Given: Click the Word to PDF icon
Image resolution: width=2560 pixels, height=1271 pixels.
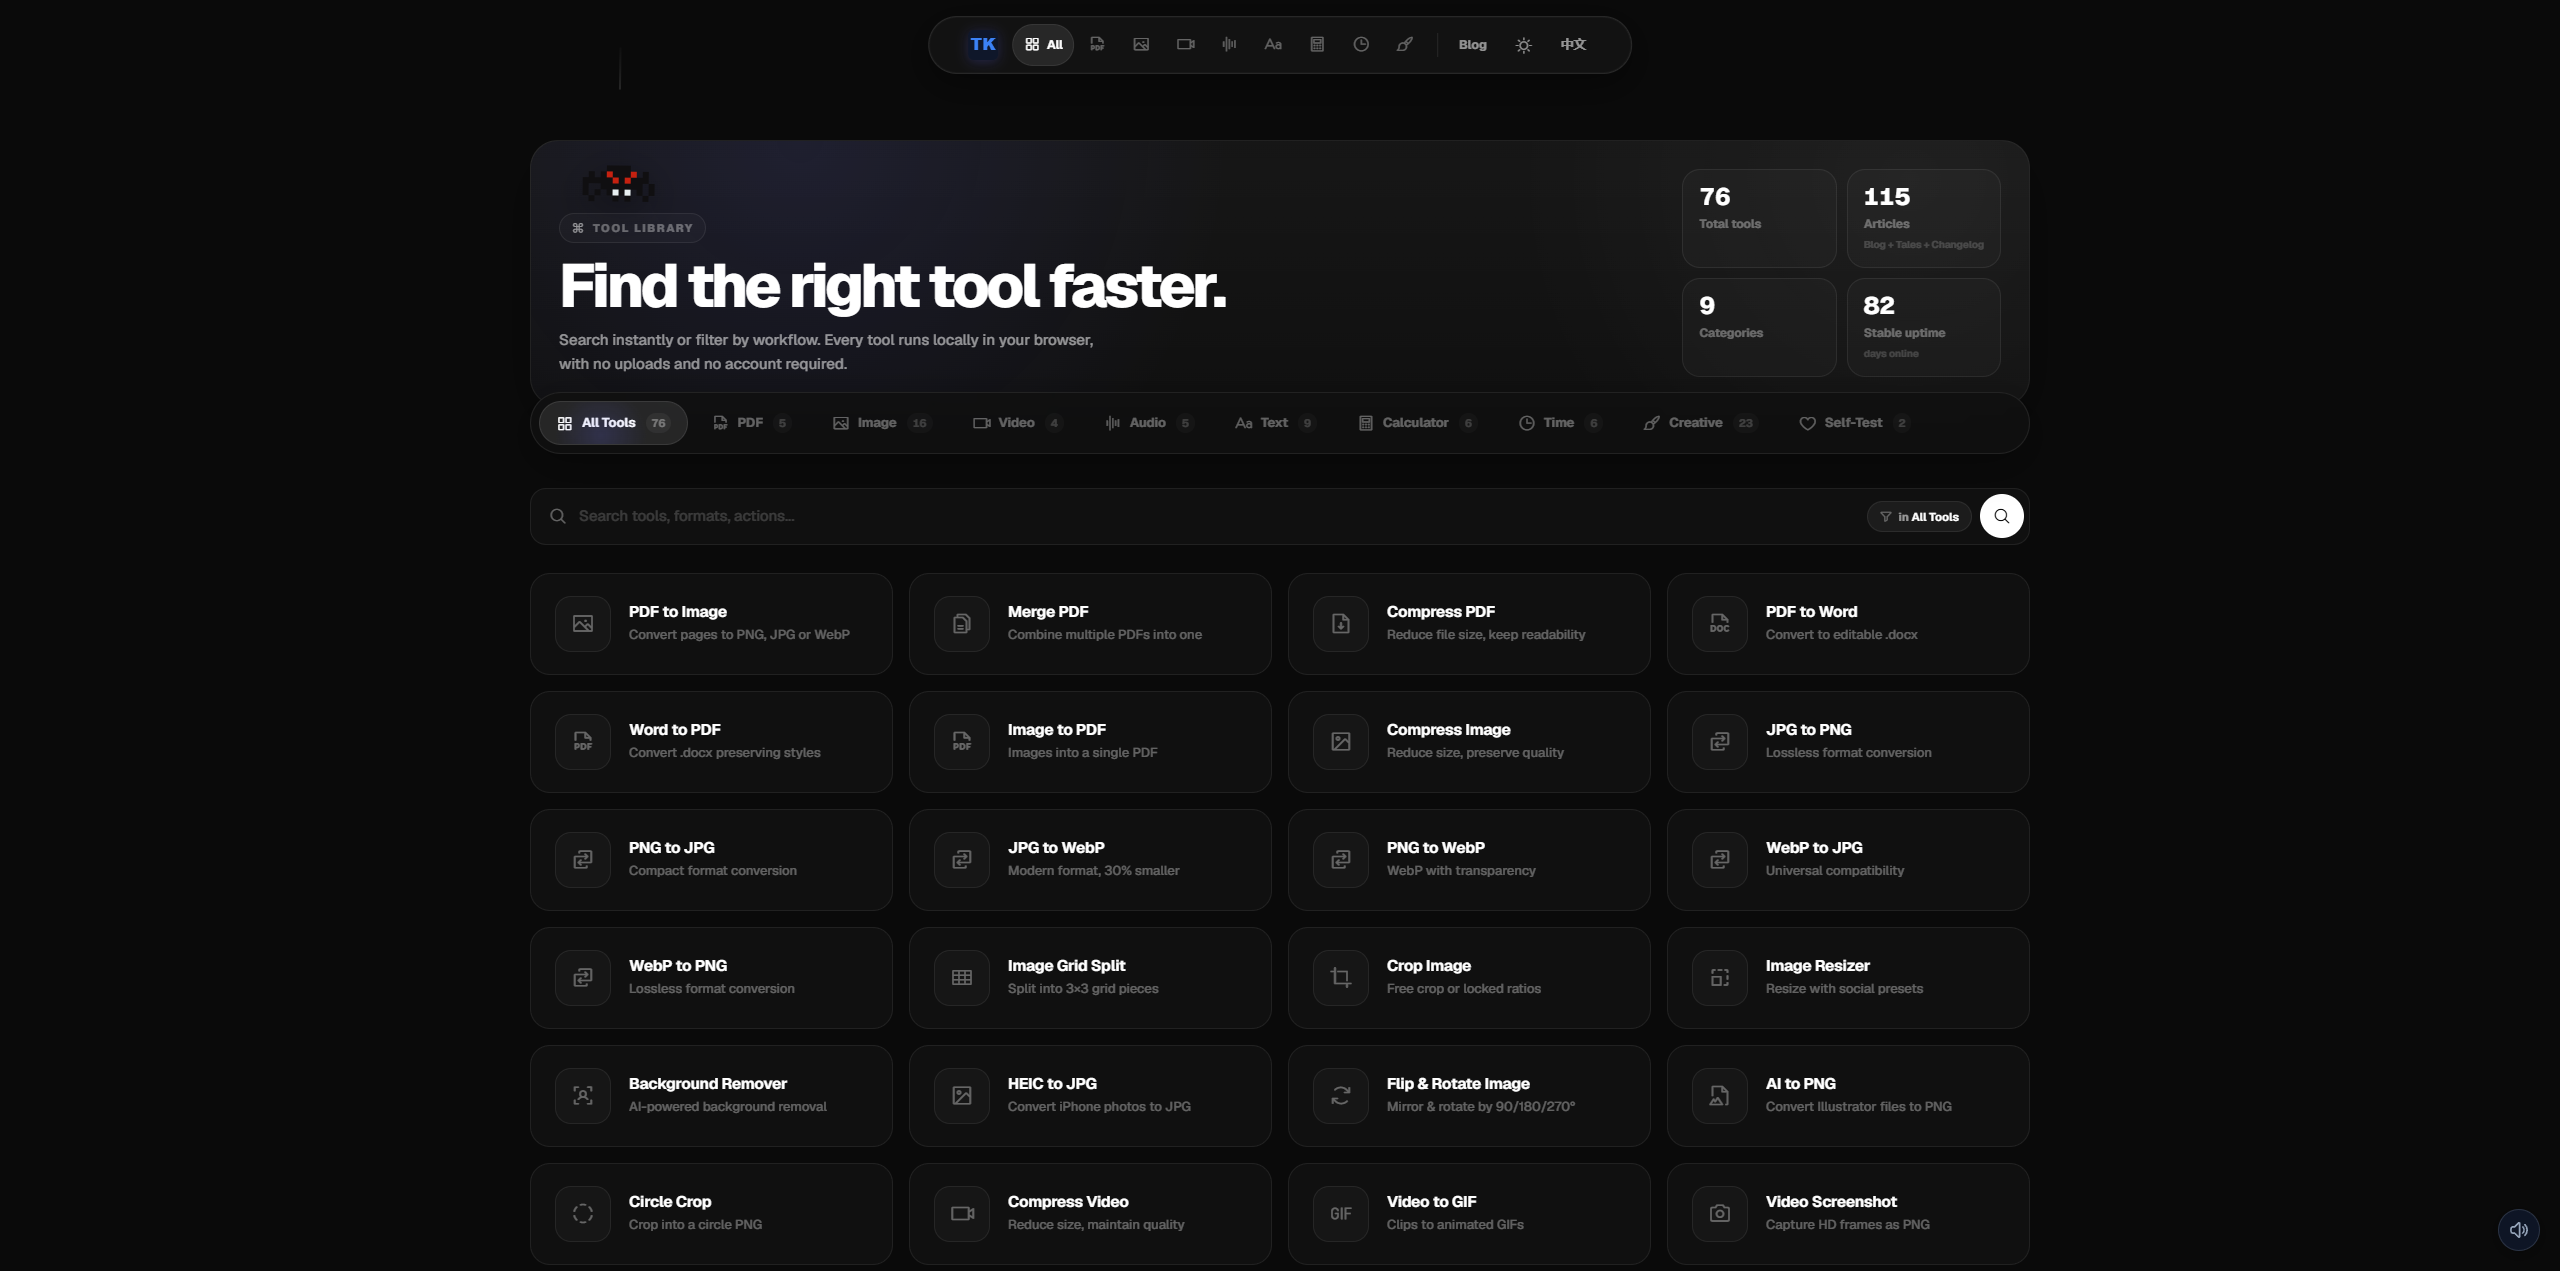Looking at the screenshot, I should pos(583,742).
